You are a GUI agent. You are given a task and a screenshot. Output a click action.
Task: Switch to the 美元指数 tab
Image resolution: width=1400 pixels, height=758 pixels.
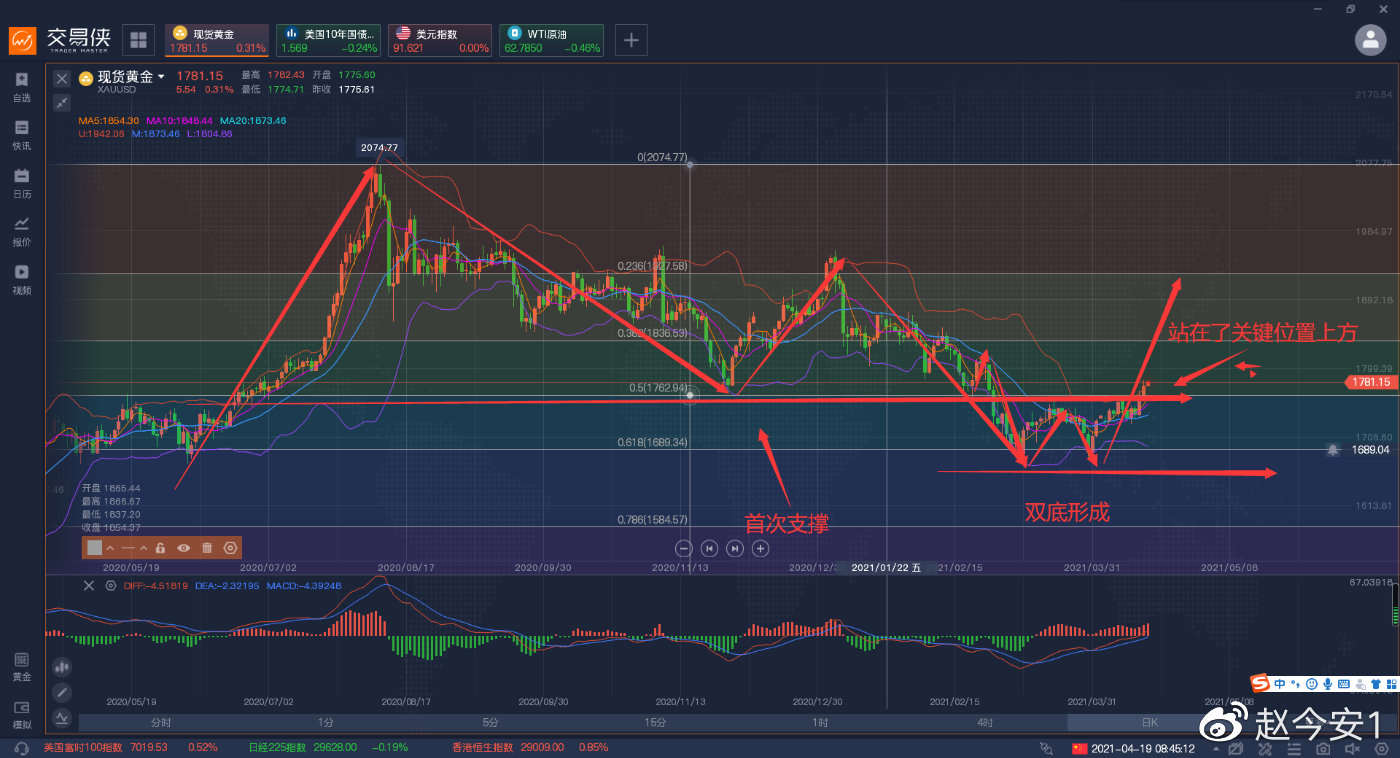(439, 40)
